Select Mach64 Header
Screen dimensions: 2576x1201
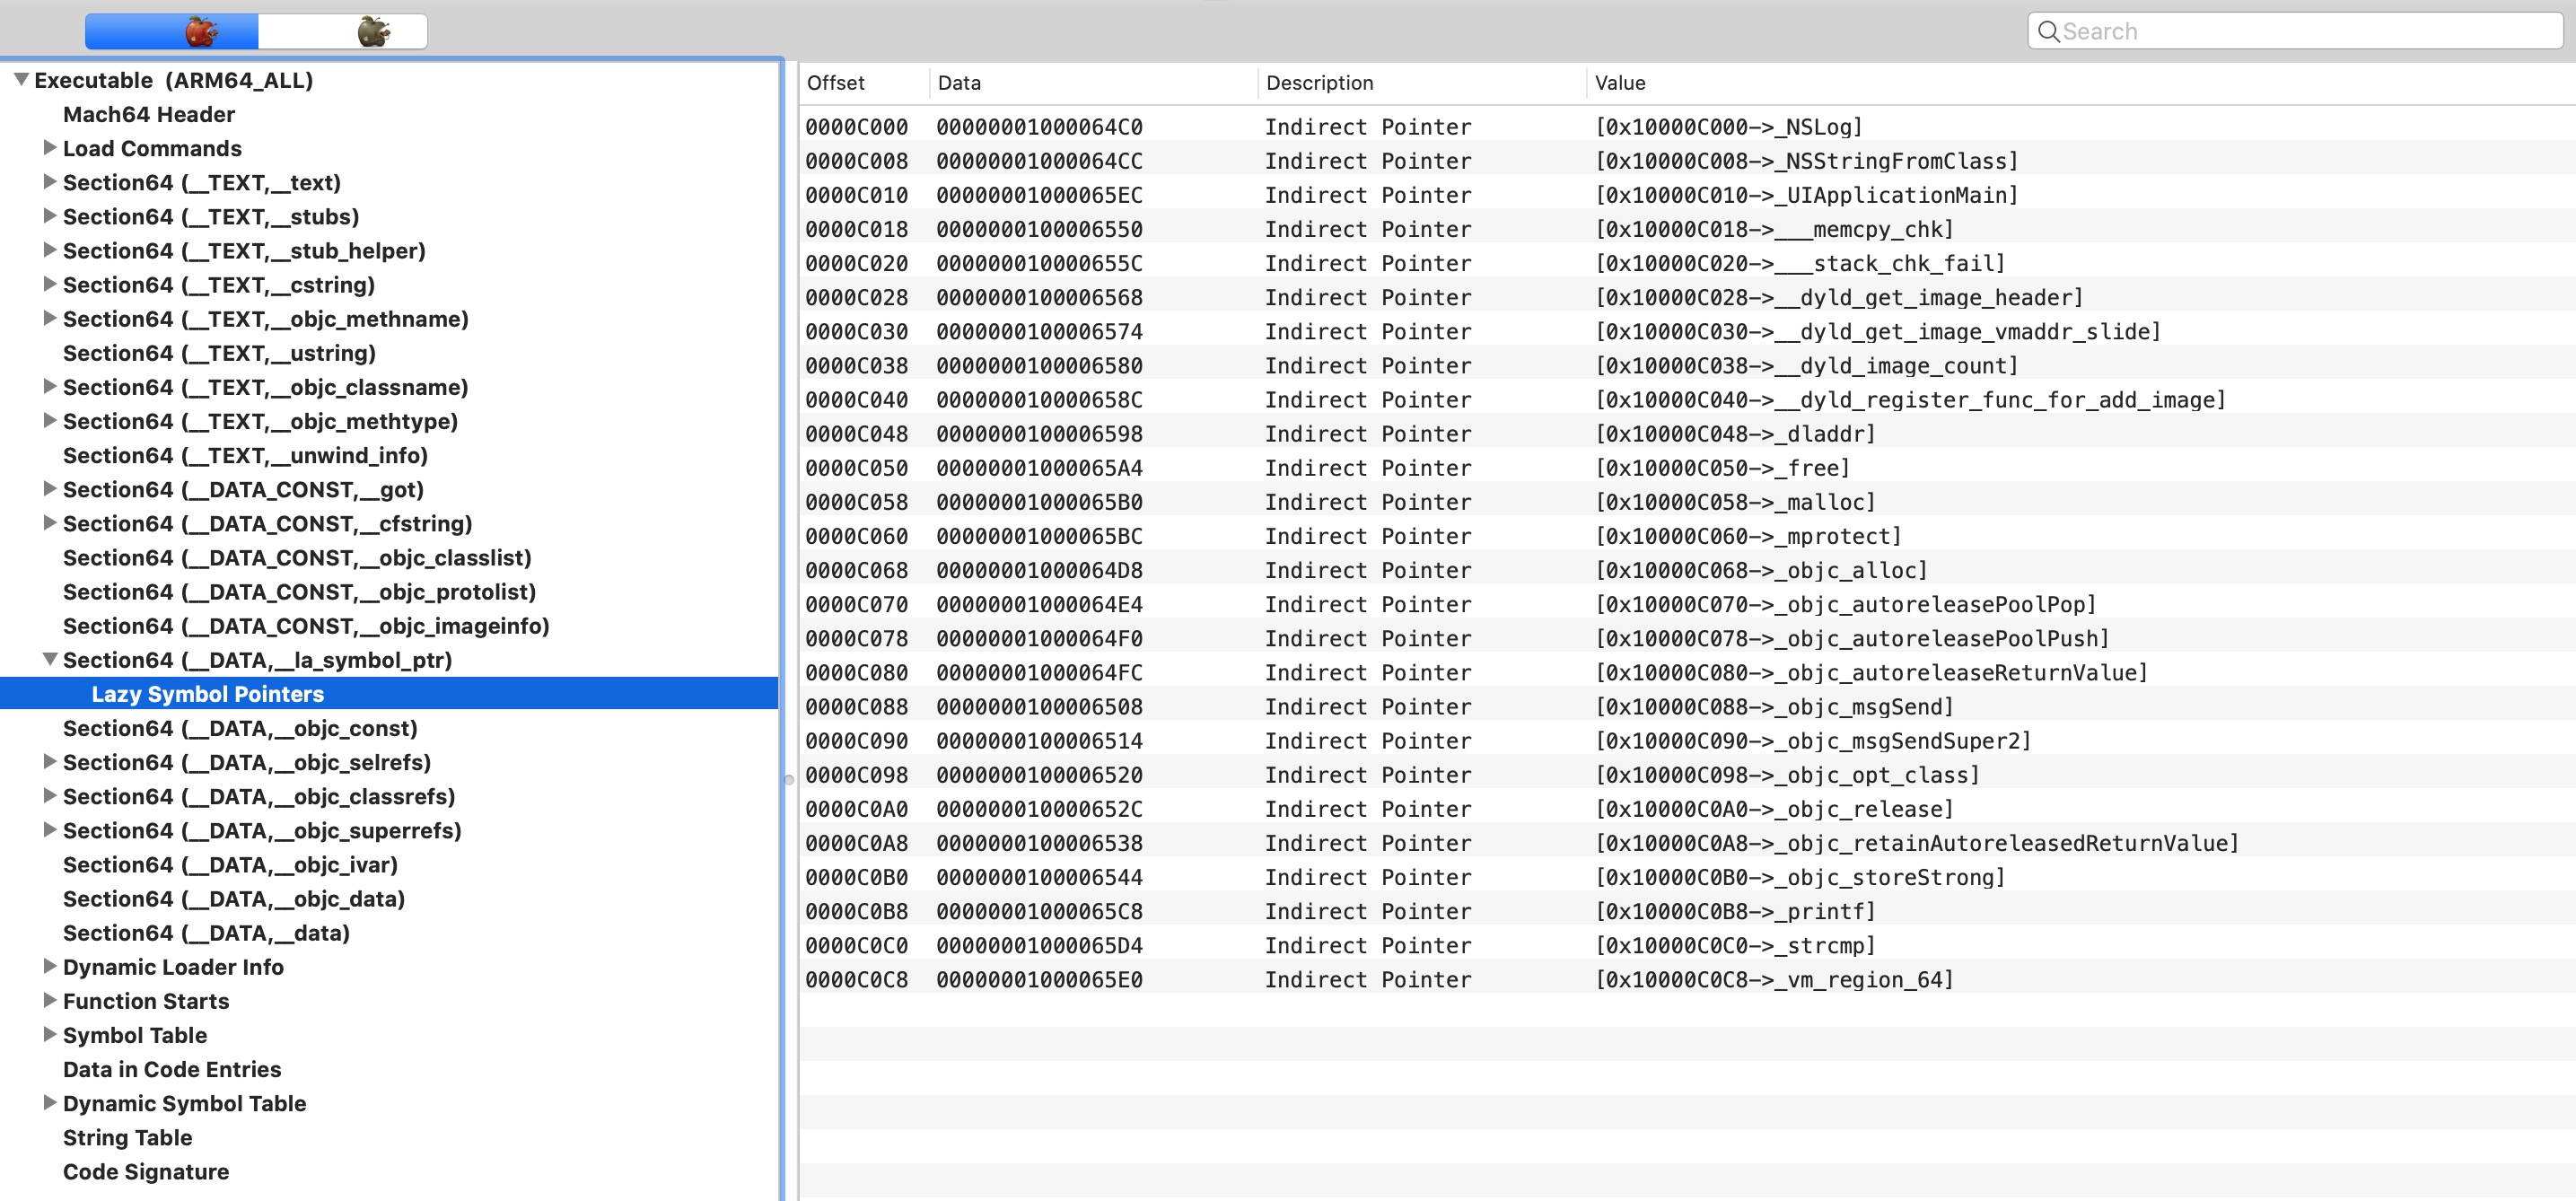pyautogui.click(x=149, y=114)
